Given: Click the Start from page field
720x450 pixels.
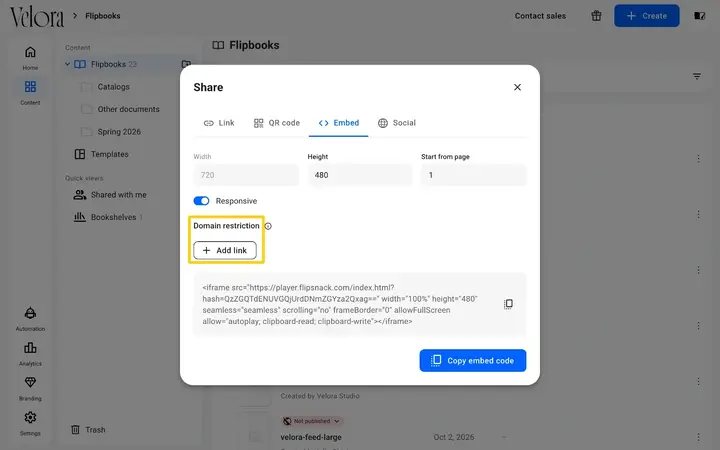Looking at the screenshot, I should (473, 175).
